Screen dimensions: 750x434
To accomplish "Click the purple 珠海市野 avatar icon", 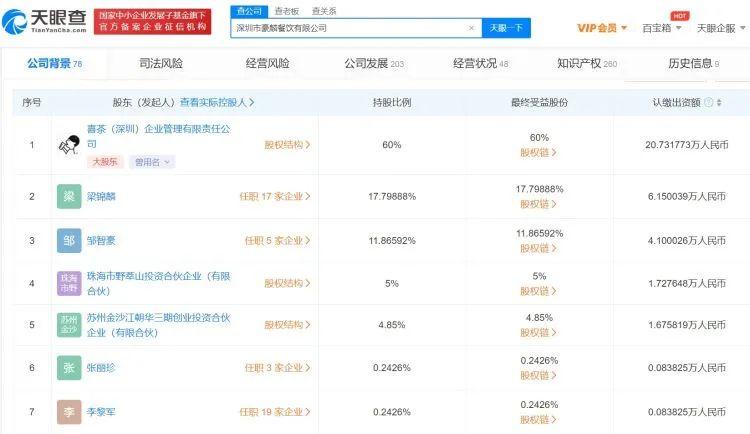I will pos(69,283).
